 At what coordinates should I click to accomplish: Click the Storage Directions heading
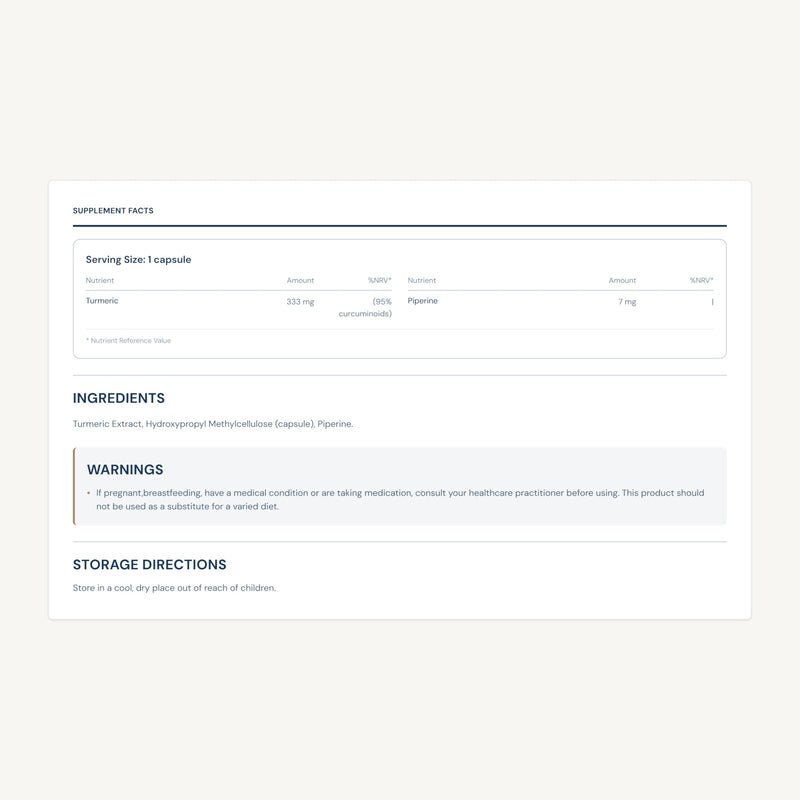tap(149, 565)
